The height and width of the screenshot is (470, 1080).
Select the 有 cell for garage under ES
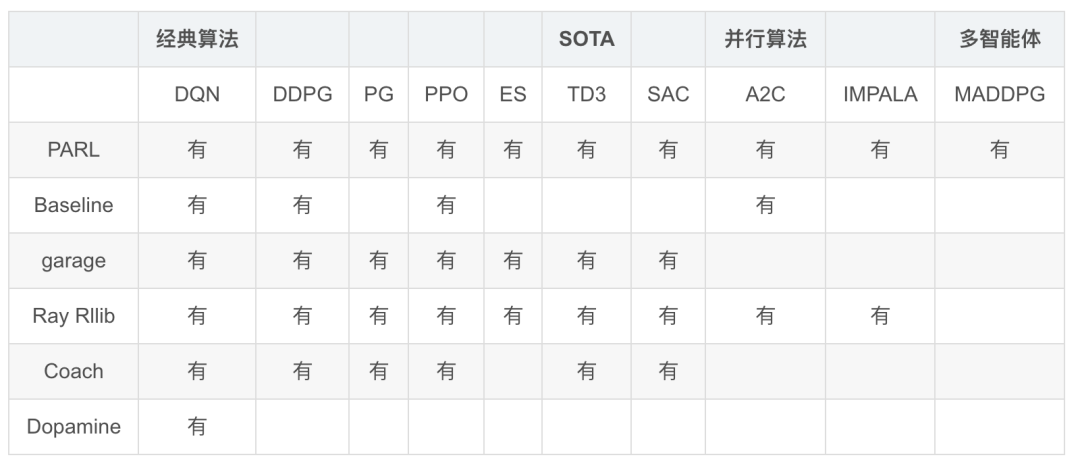pos(512,260)
